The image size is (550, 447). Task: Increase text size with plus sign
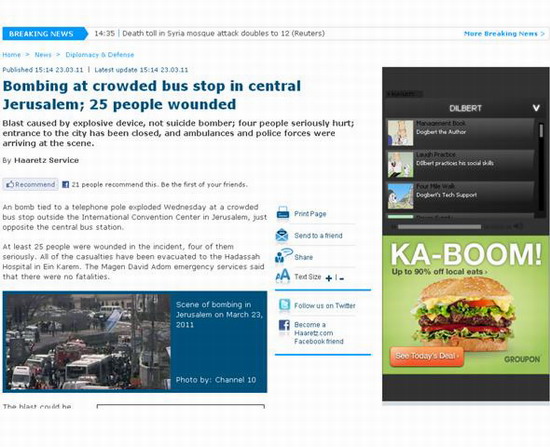[329, 278]
